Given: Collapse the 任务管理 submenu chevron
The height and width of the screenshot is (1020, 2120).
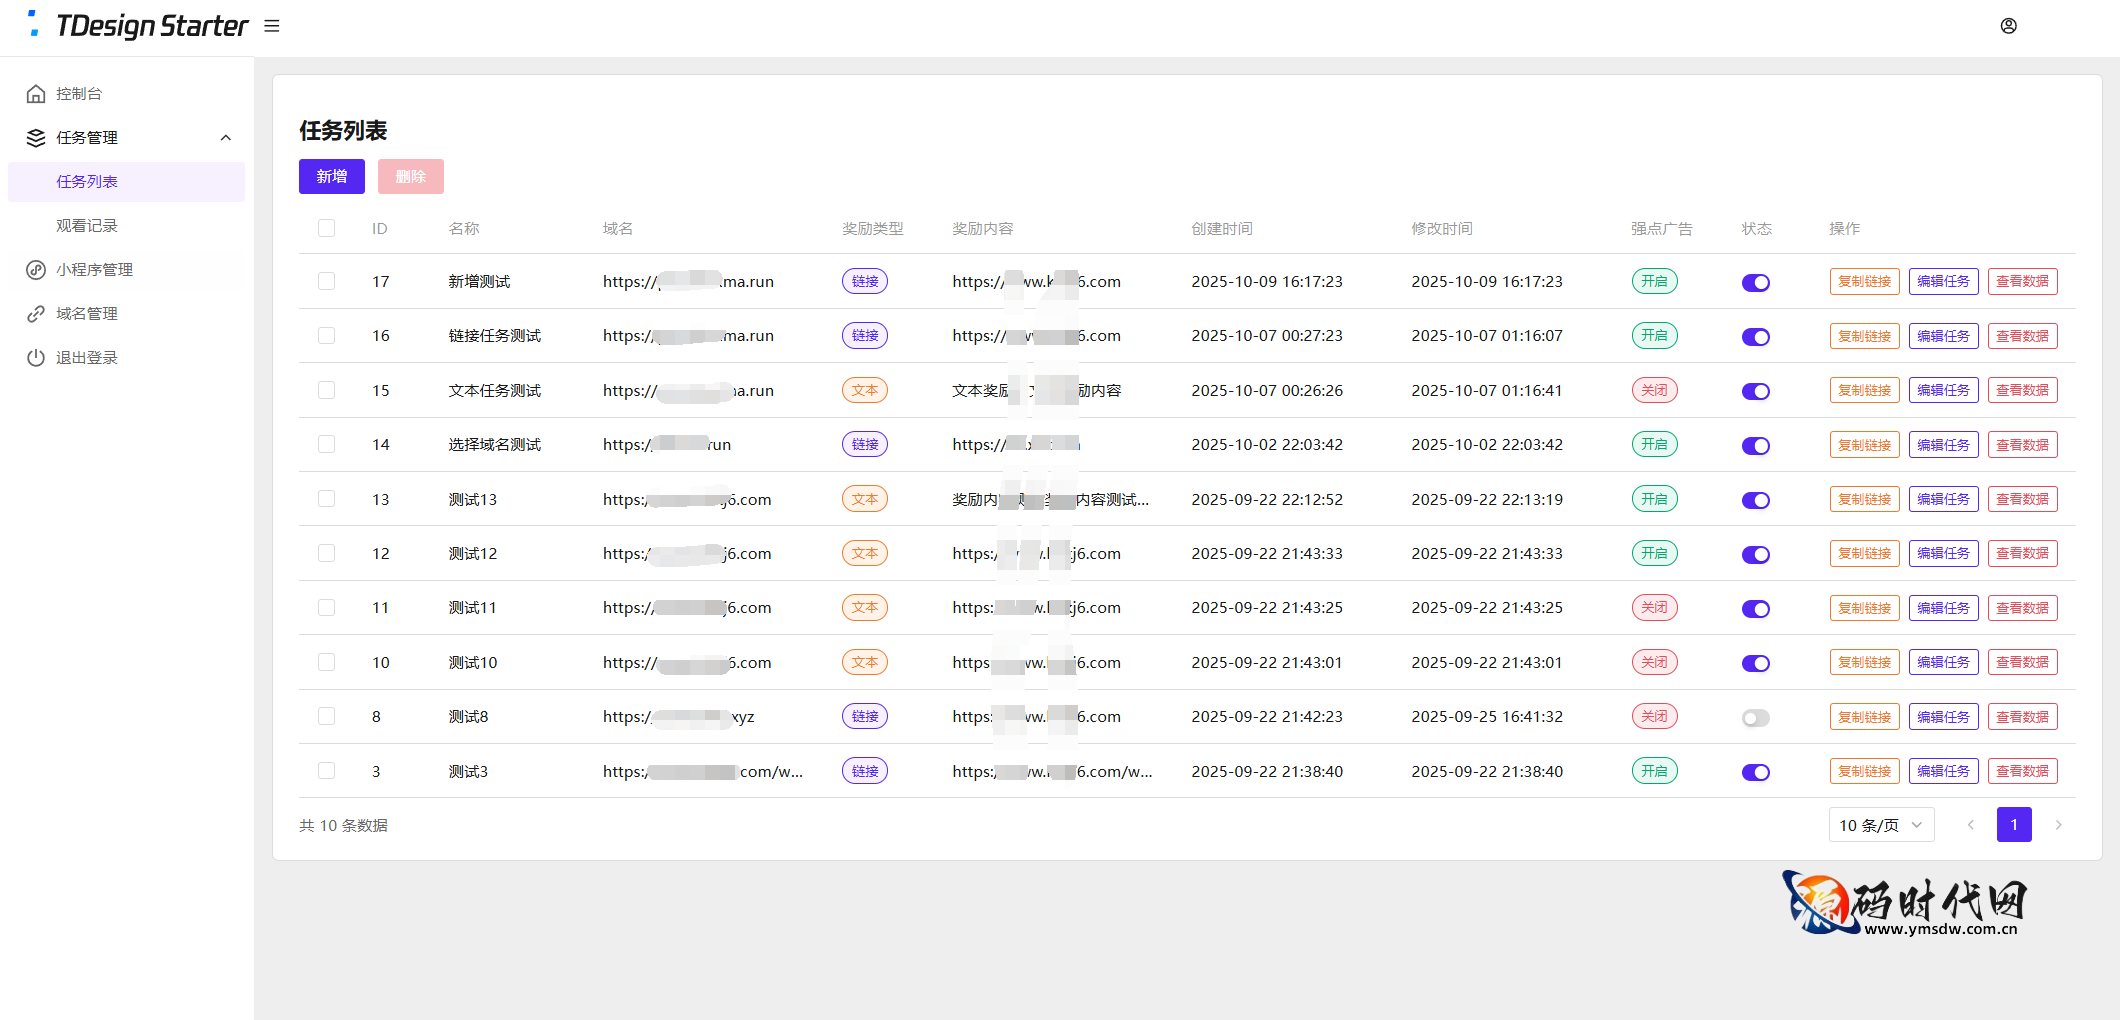Looking at the screenshot, I should pyautogui.click(x=226, y=138).
